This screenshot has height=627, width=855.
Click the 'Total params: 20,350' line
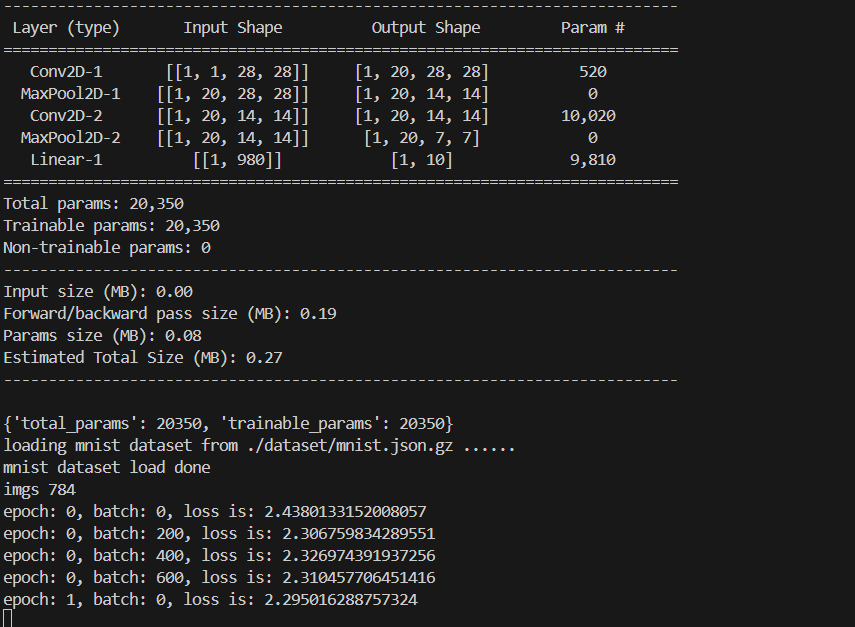pos(94,204)
